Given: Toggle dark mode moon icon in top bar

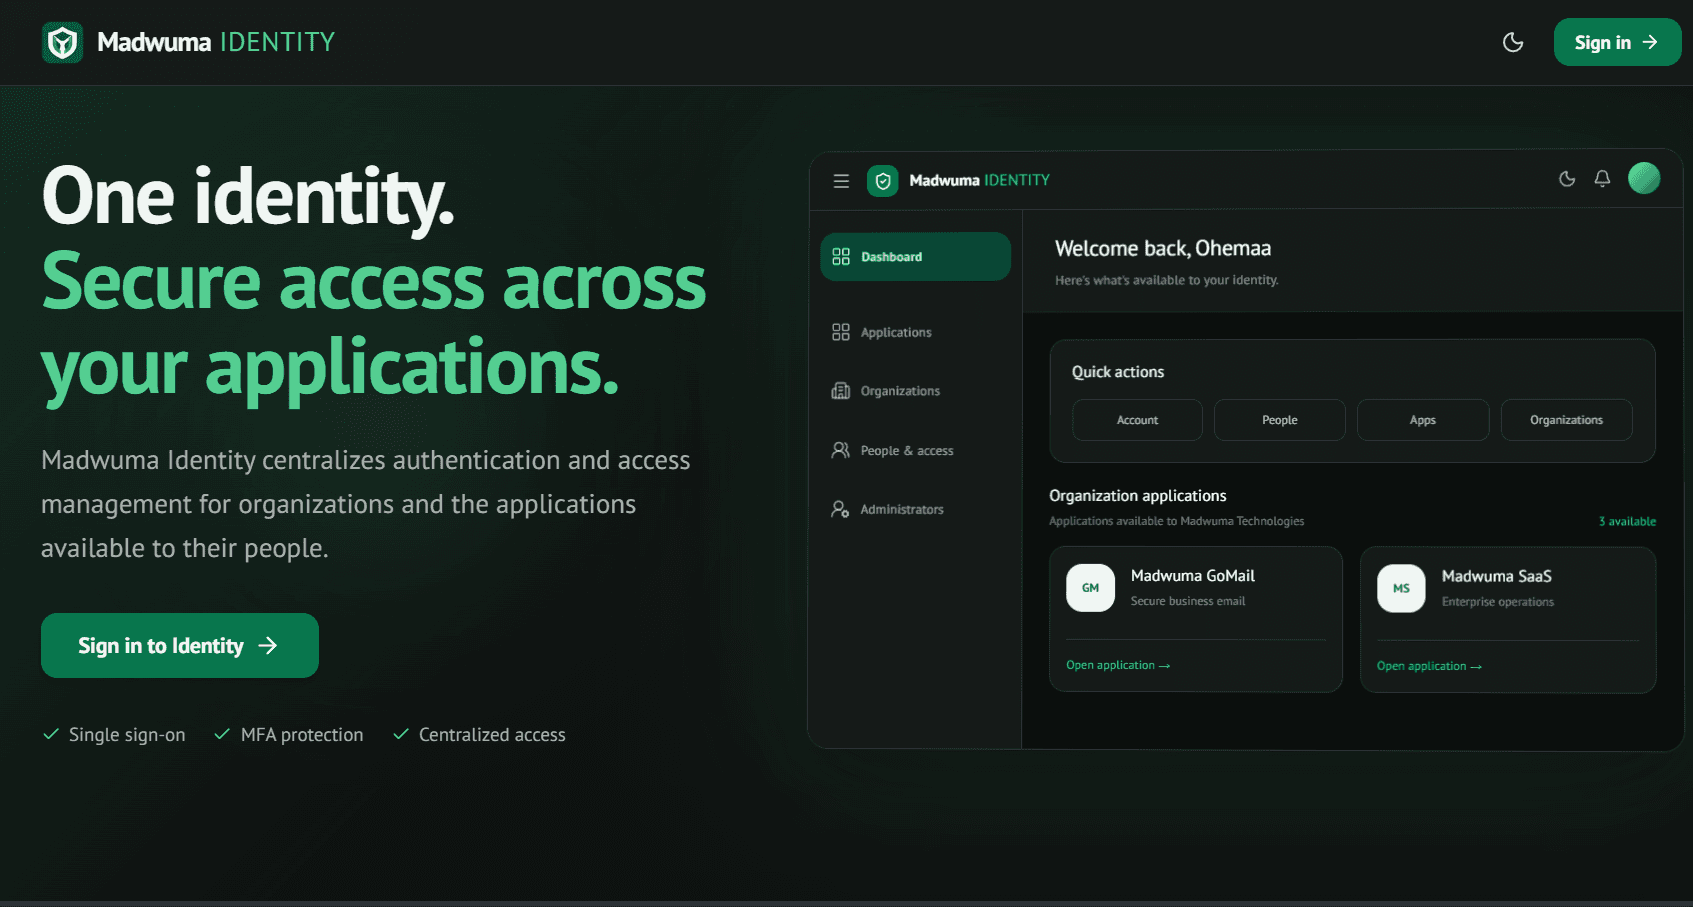Looking at the screenshot, I should (1513, 42).
